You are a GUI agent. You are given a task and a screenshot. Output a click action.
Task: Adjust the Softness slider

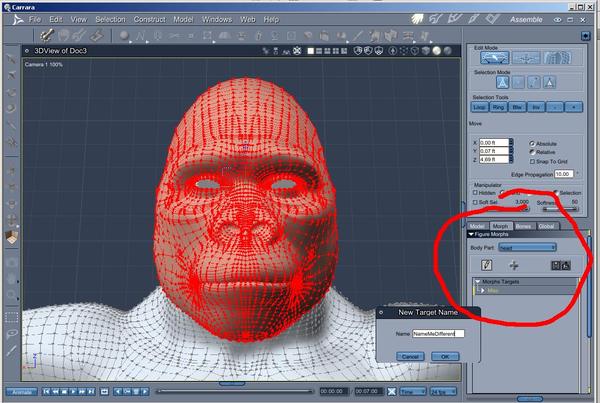[560, 209]
